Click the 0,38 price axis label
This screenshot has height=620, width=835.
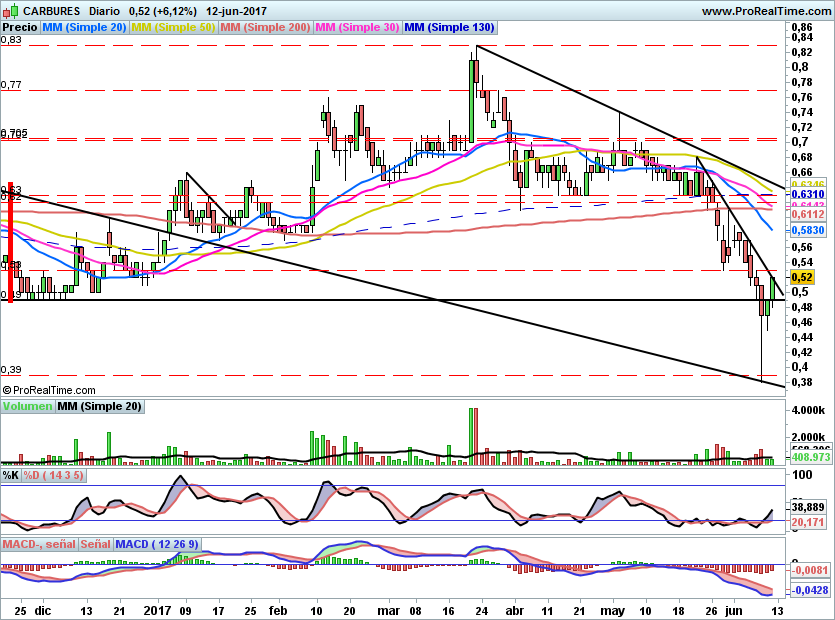coord(802,382)
